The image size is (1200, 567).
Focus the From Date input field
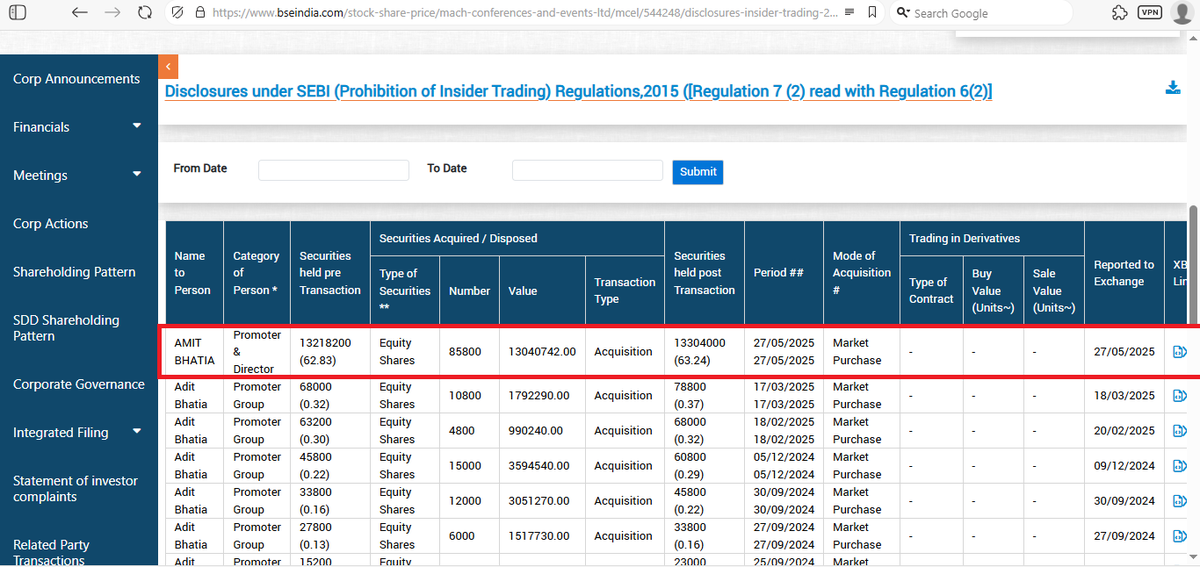click(334, 170)
